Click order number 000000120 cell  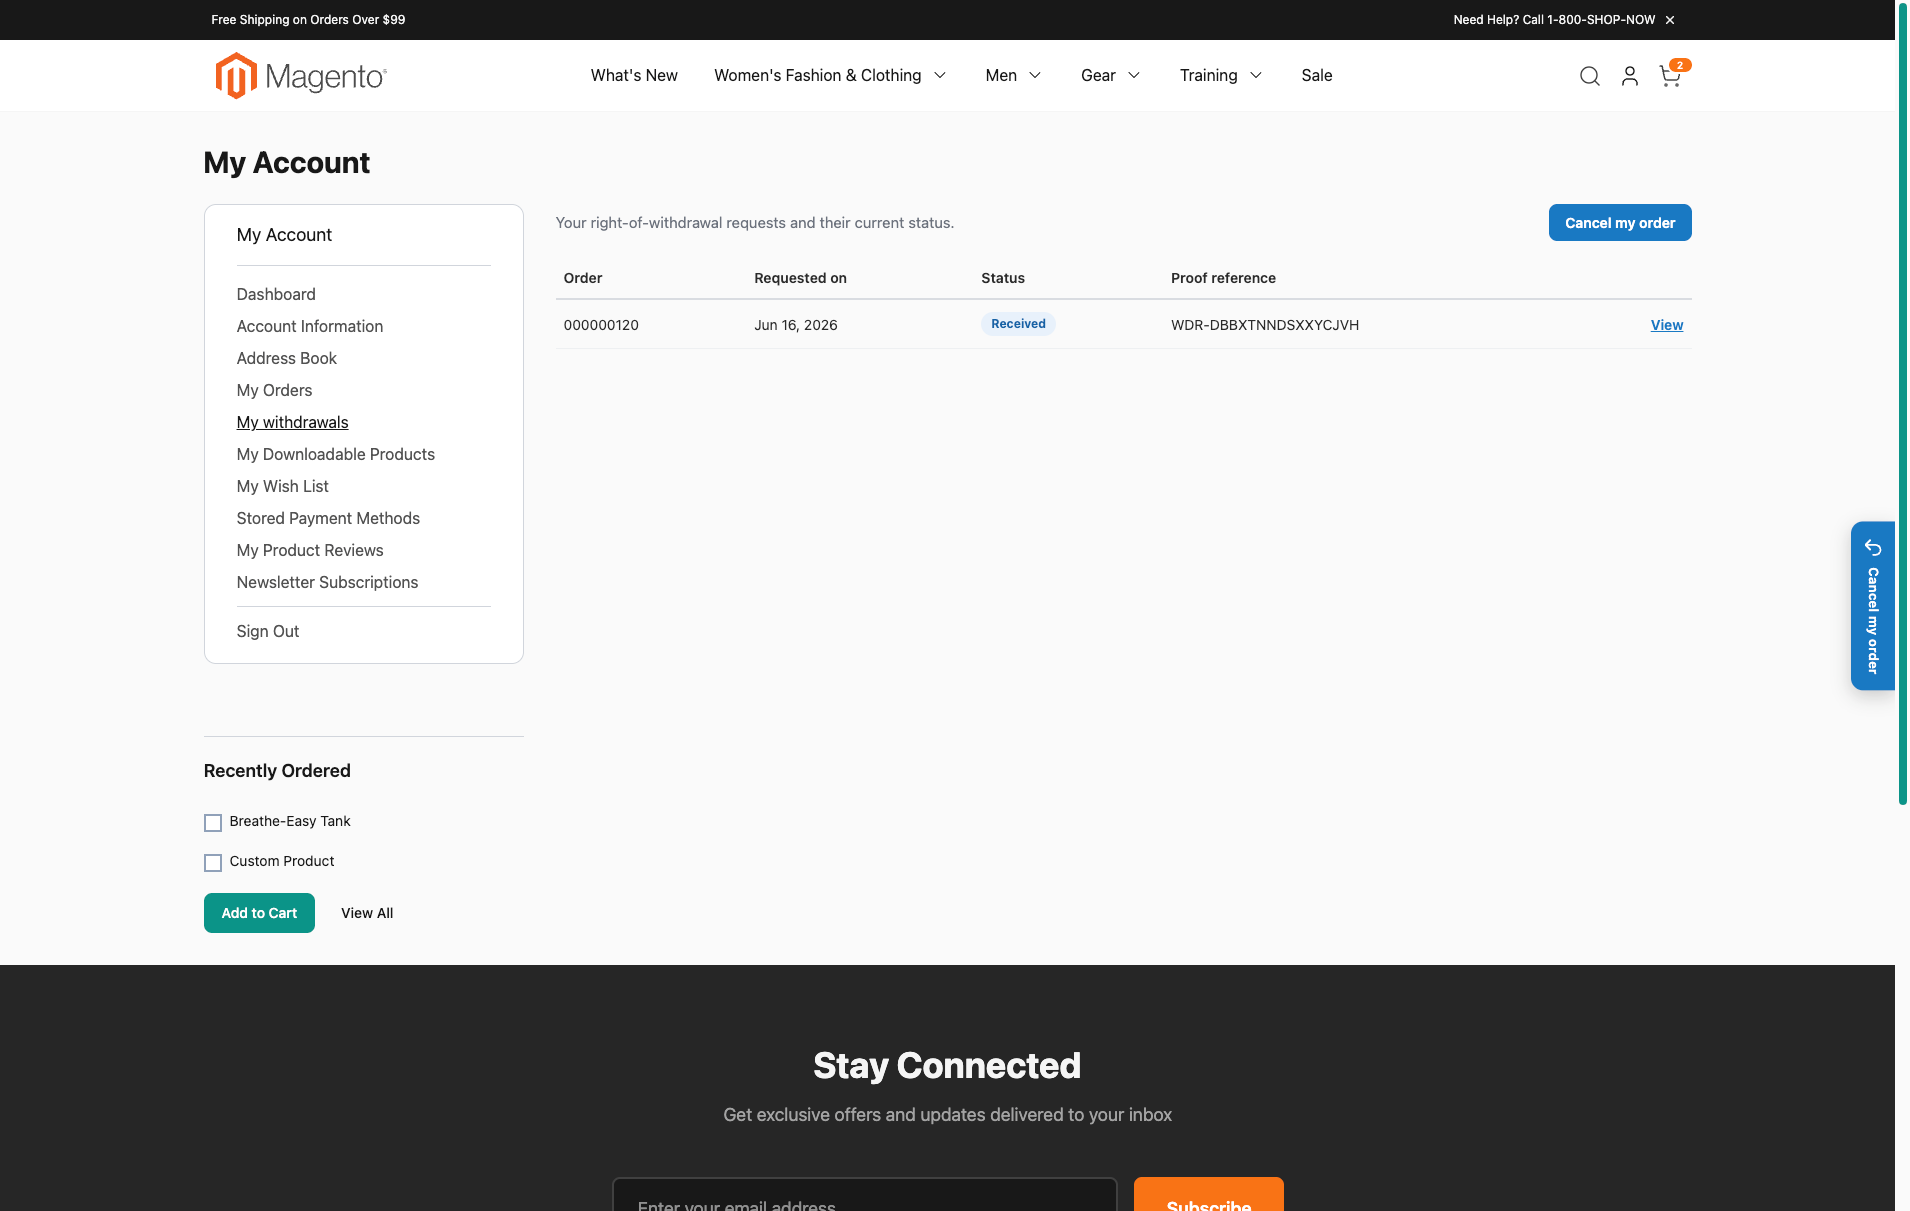click(601, 325)
